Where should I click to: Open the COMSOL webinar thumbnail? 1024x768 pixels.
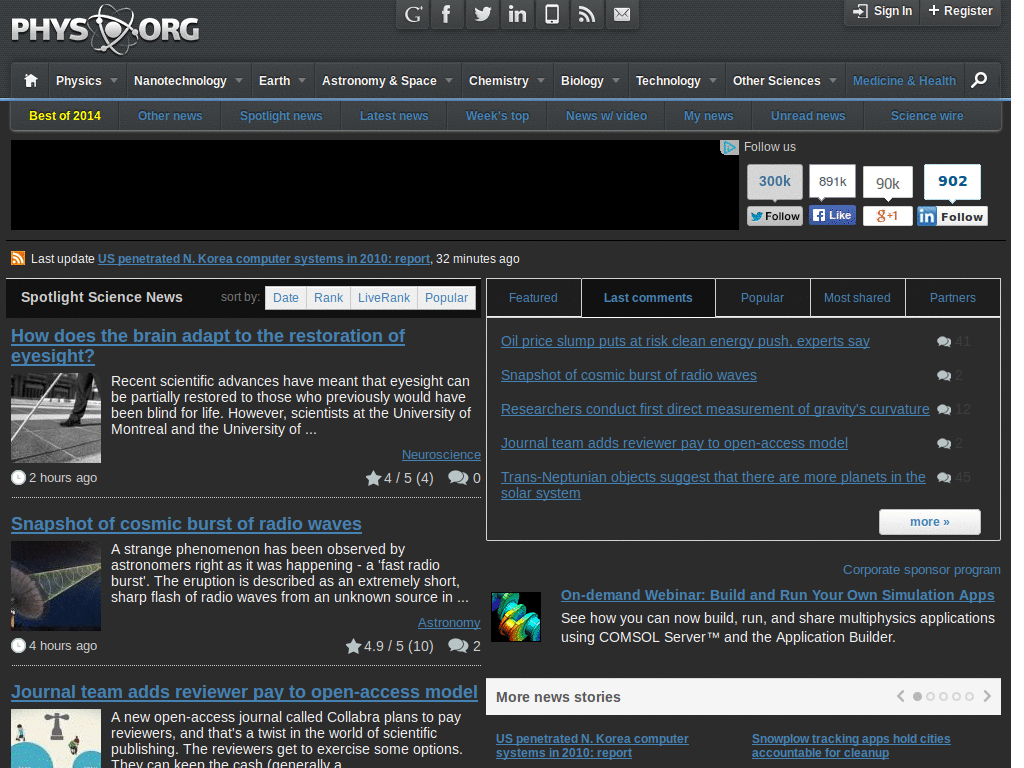tap(516, 617)
